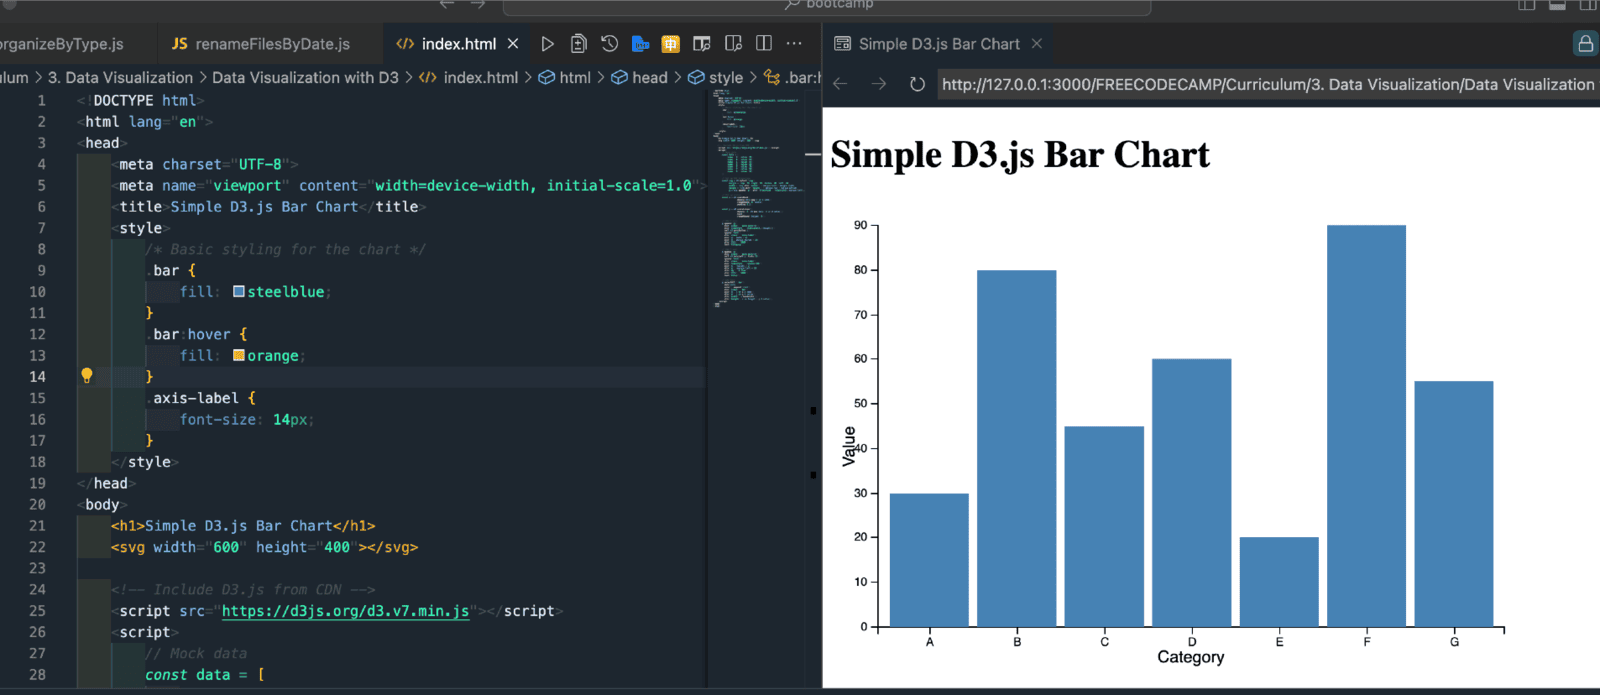The image size is (1600, 695).
Task: Go back in the preview browser
Action: [x=841, y=84]
